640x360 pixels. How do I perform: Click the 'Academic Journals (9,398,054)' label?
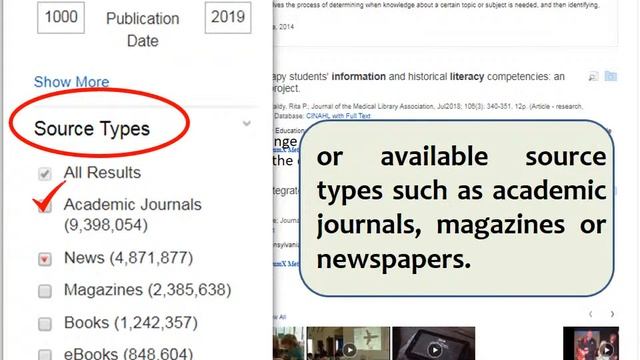coord(133,215)
